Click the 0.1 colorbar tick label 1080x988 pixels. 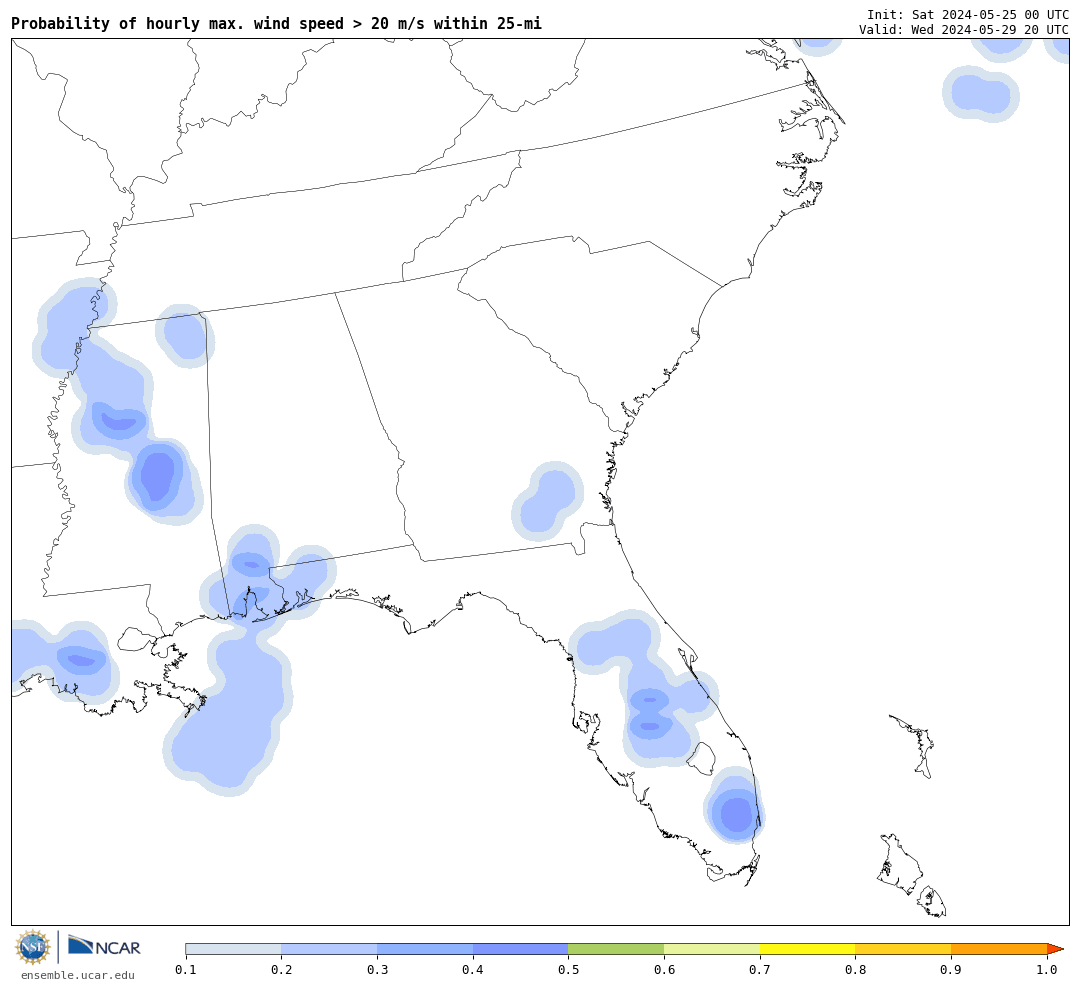click(185, 970)
